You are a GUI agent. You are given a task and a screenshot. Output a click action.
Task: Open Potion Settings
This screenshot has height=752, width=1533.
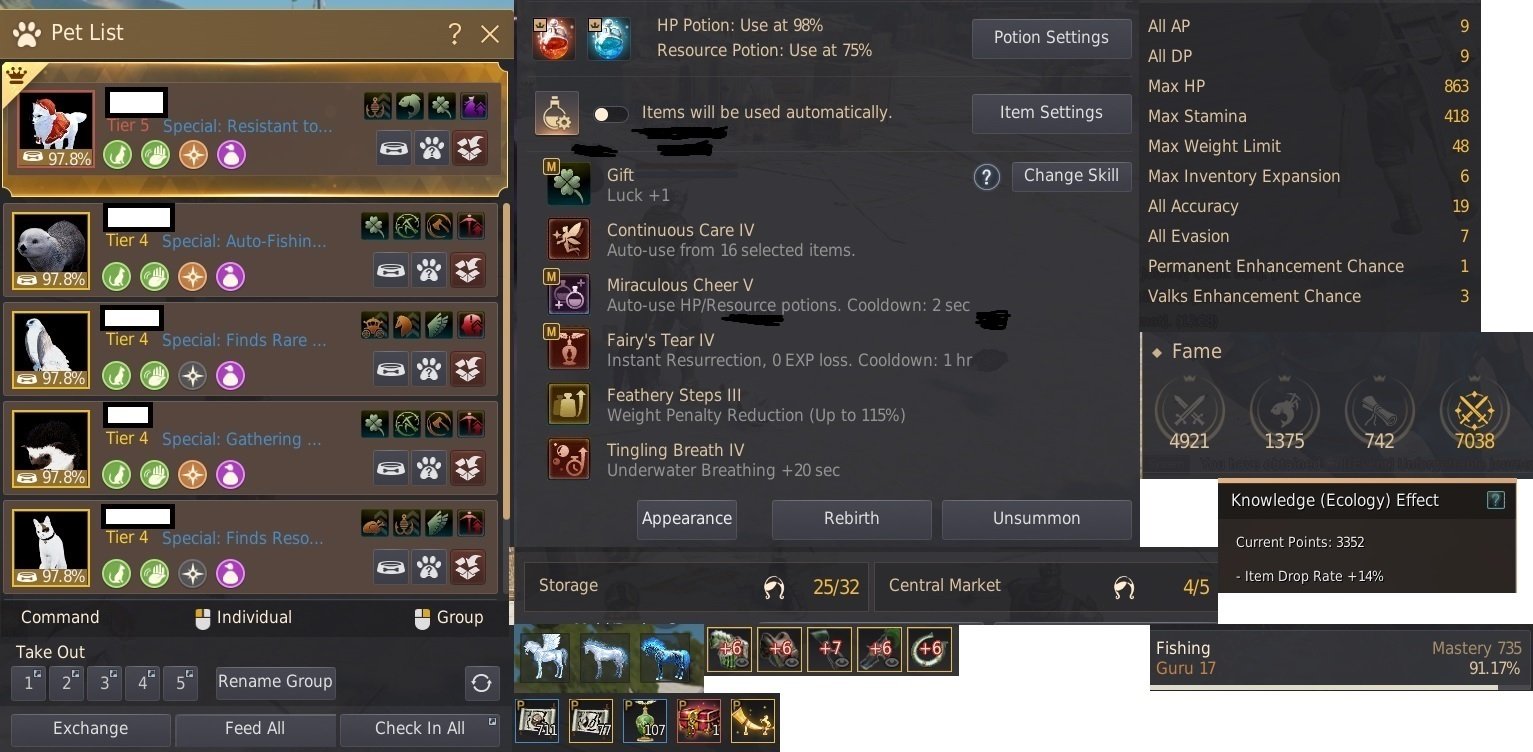tap(1051, 38)
